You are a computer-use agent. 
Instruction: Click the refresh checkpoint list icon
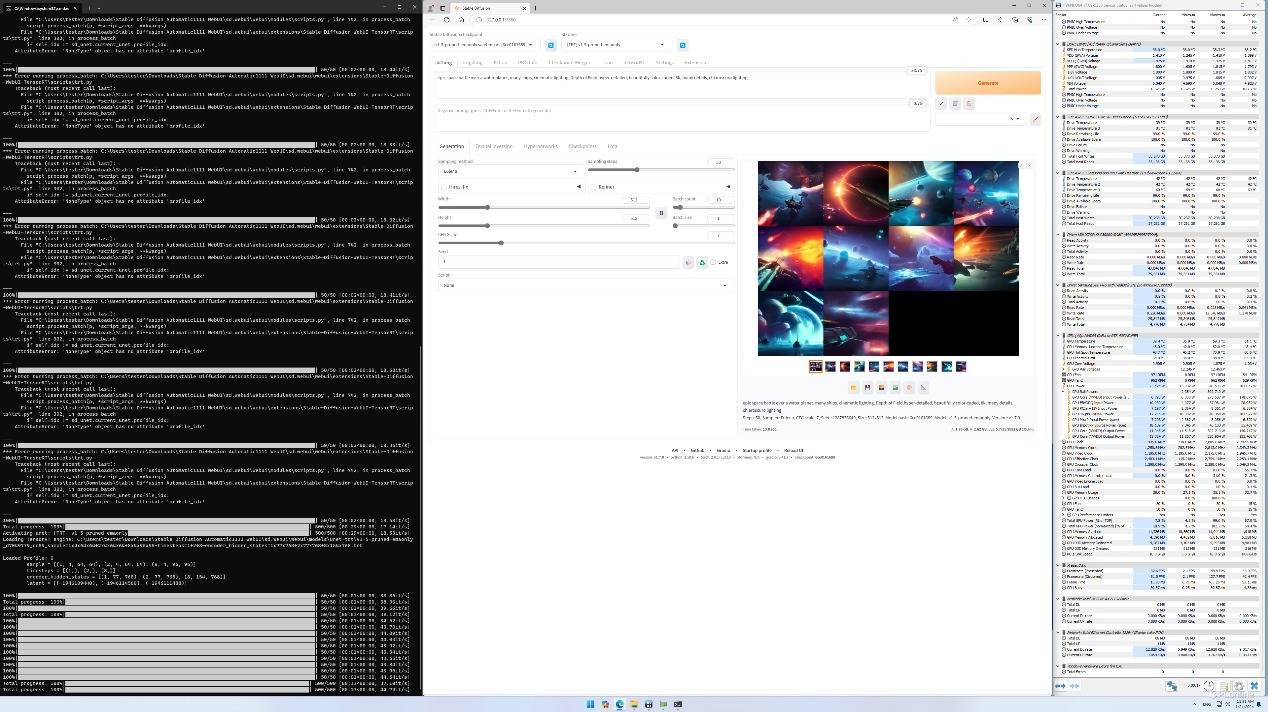click(549, 45)
